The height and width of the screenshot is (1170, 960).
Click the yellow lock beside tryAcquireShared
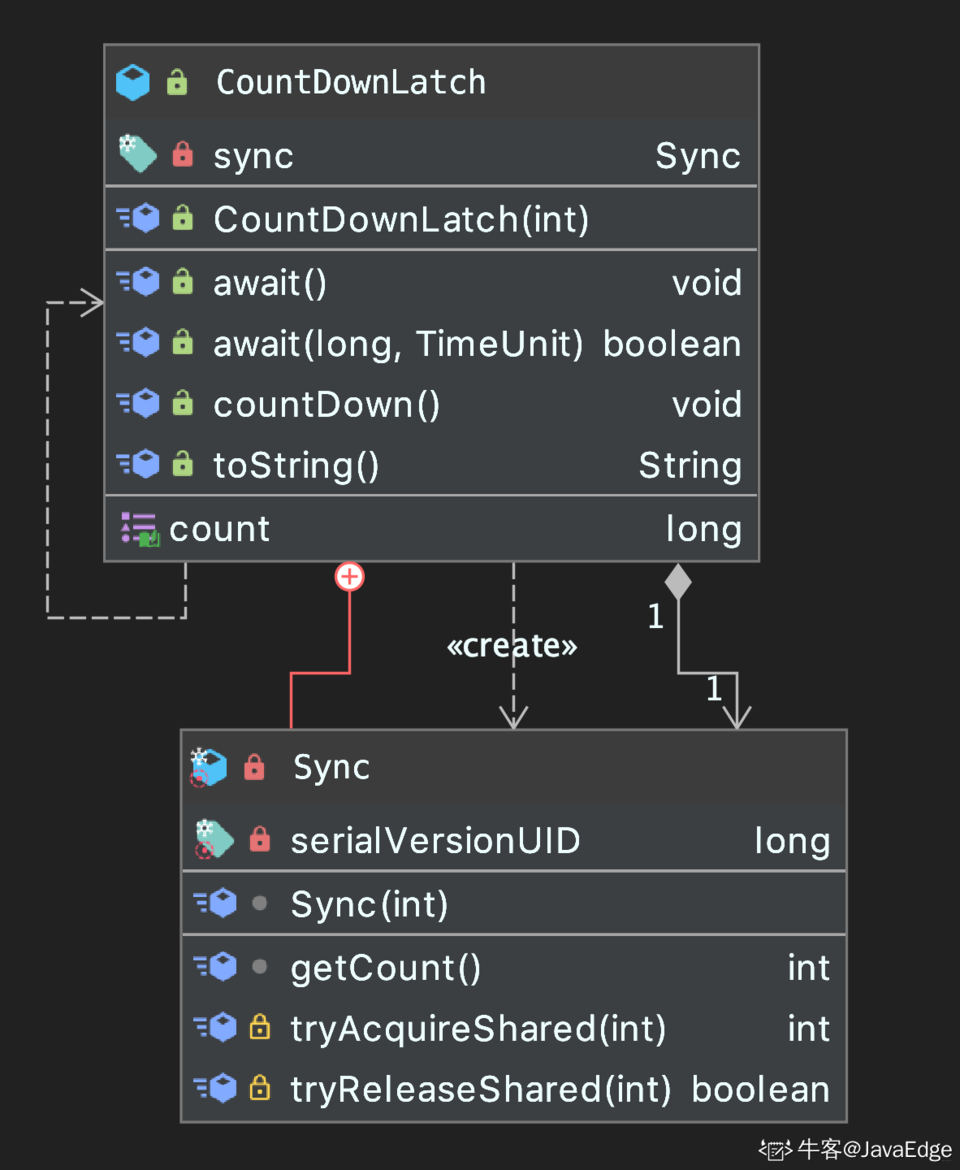(x=259, y=1028)
